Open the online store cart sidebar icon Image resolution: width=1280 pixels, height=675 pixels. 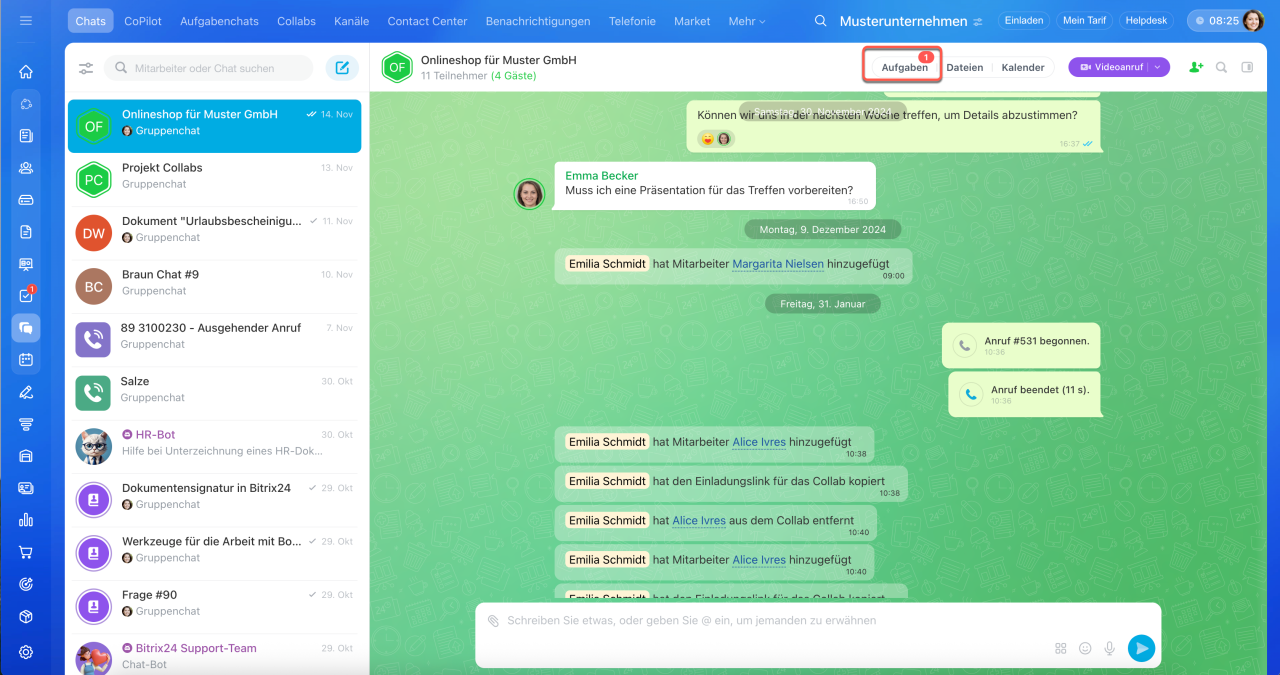[x=26, y=552]
